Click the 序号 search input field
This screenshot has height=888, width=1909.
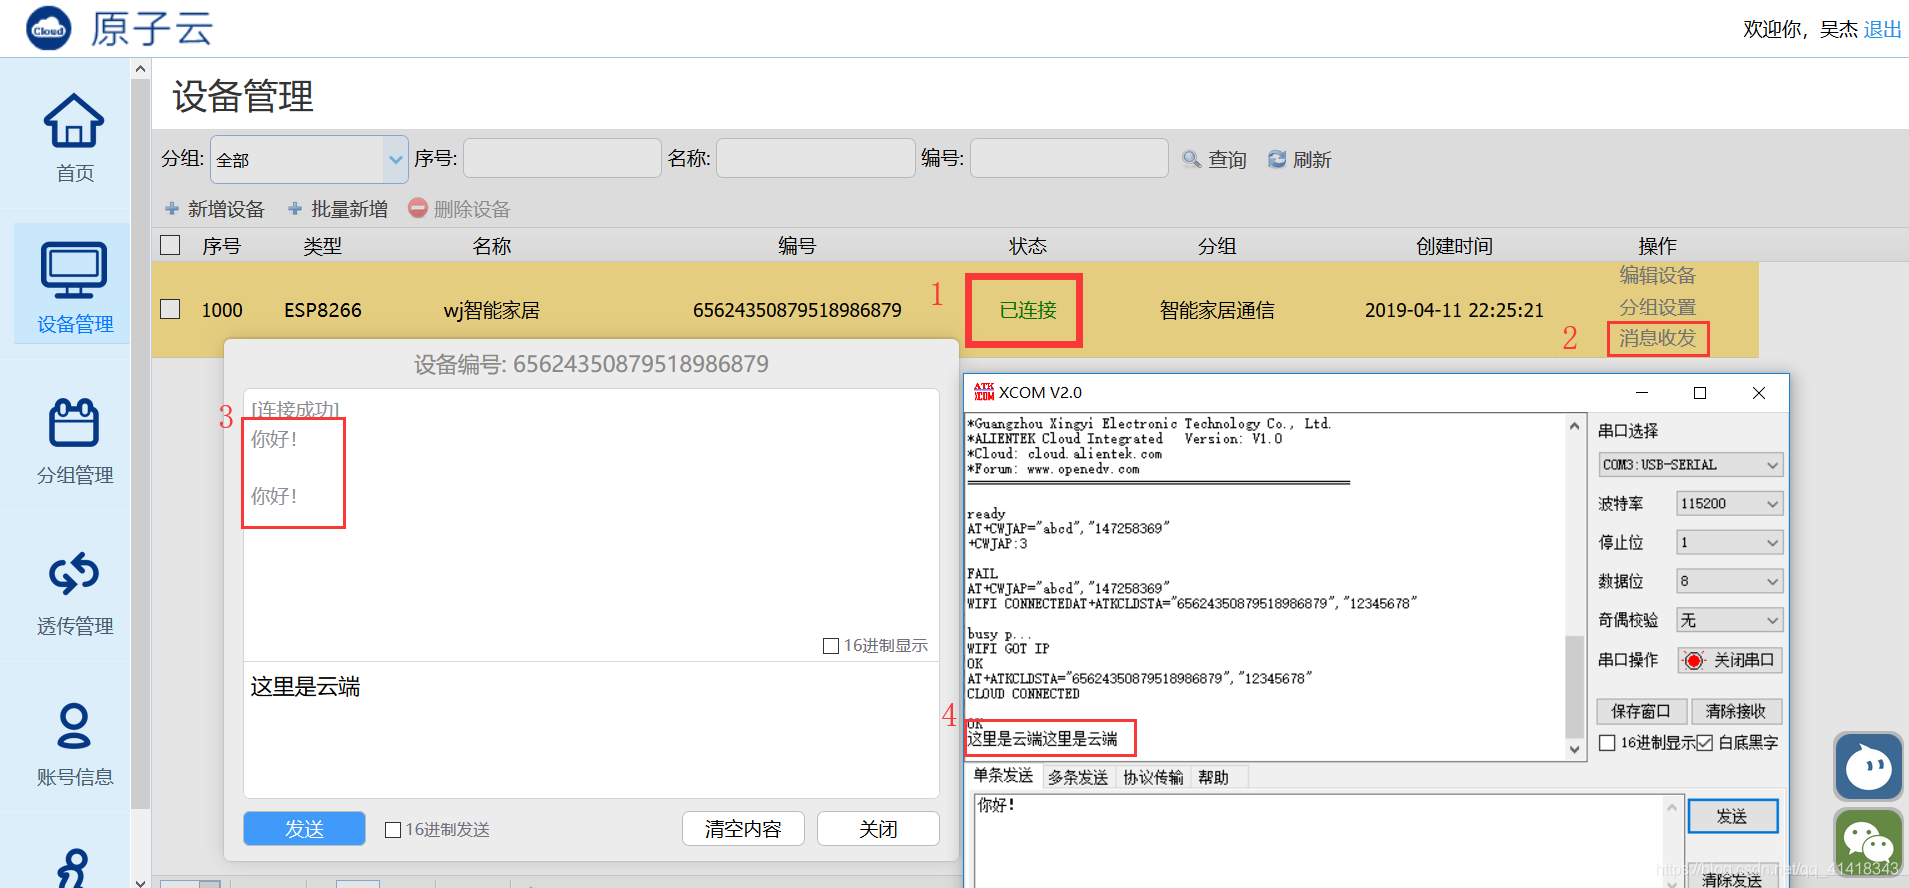point(562,159)
